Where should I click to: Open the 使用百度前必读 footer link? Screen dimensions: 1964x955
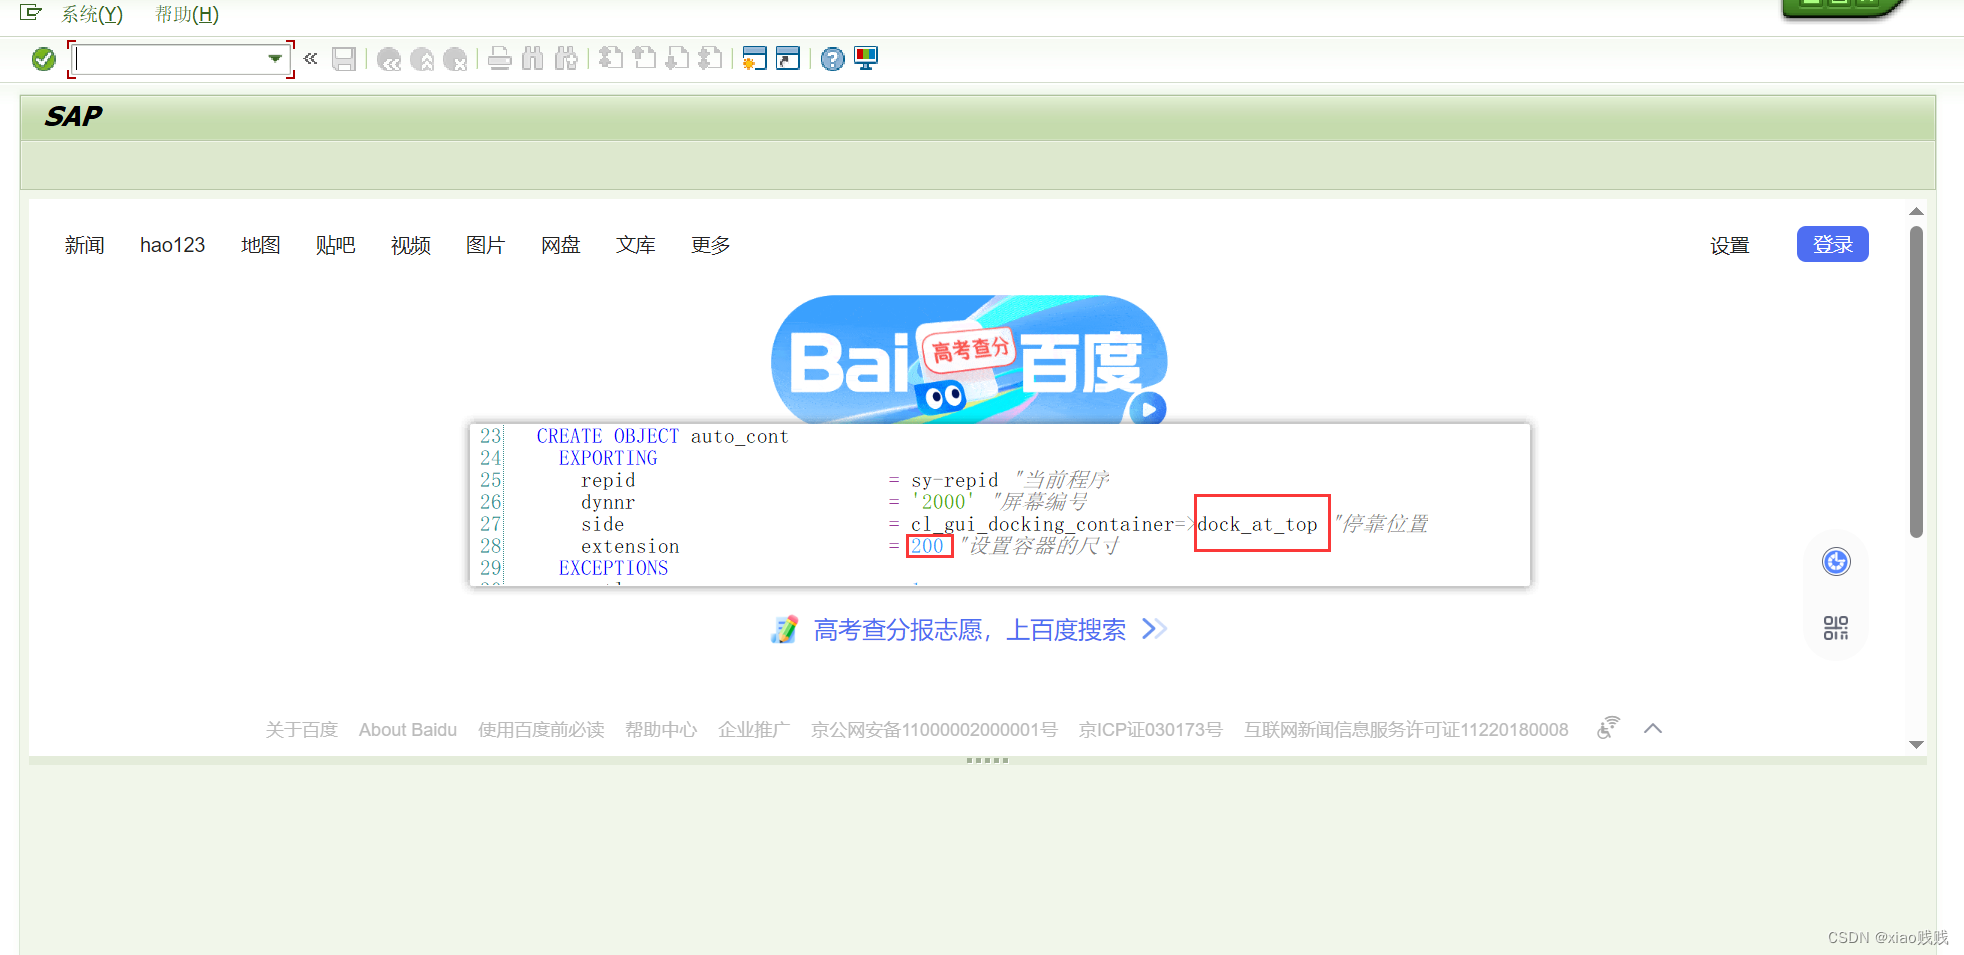coord(541,730)
